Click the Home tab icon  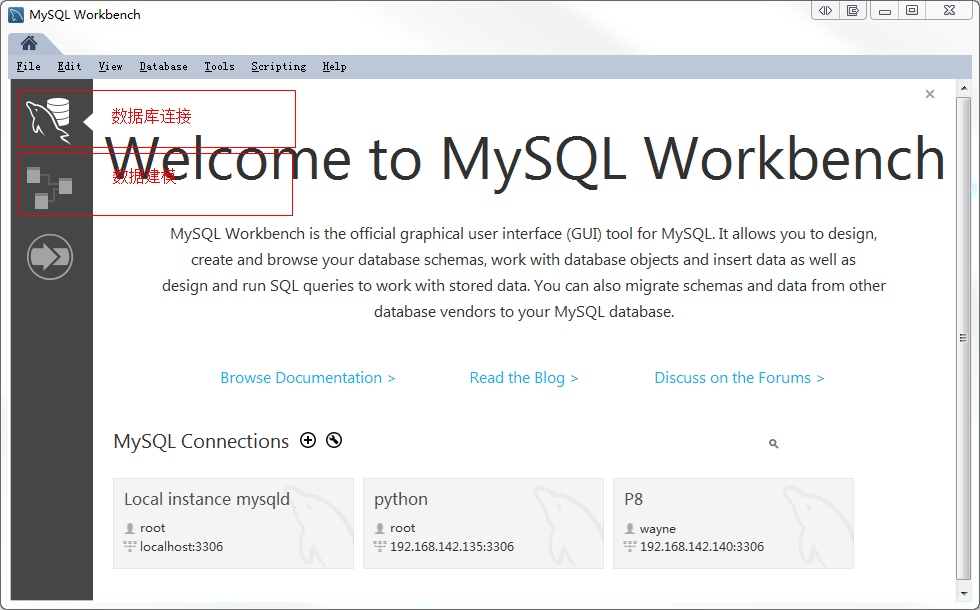point(29,43)
